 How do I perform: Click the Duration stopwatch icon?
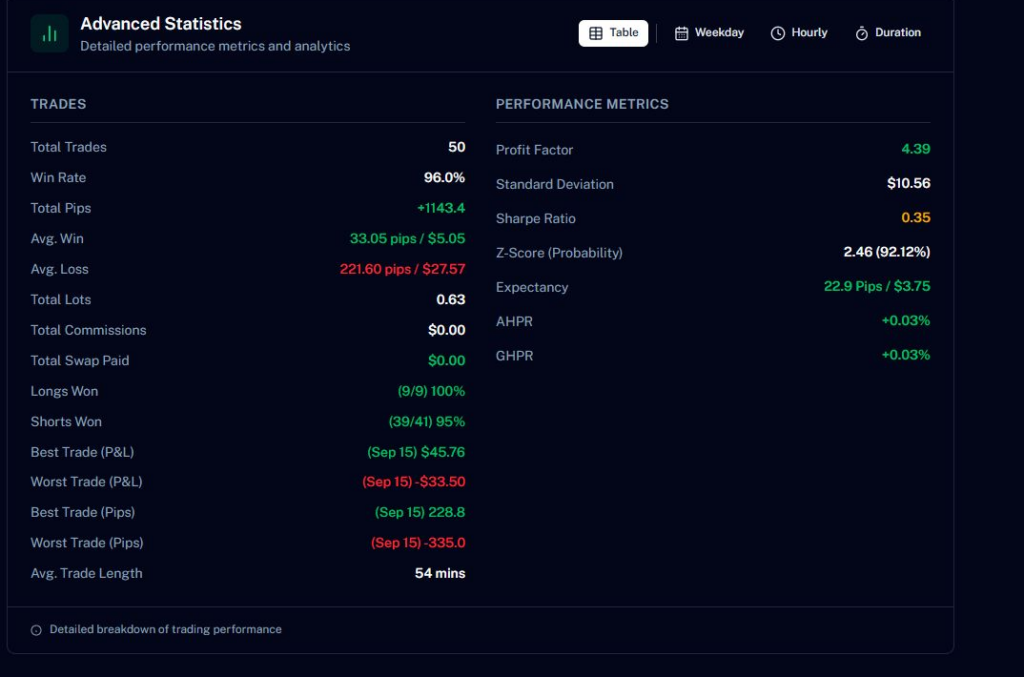(x=861, y=33)
